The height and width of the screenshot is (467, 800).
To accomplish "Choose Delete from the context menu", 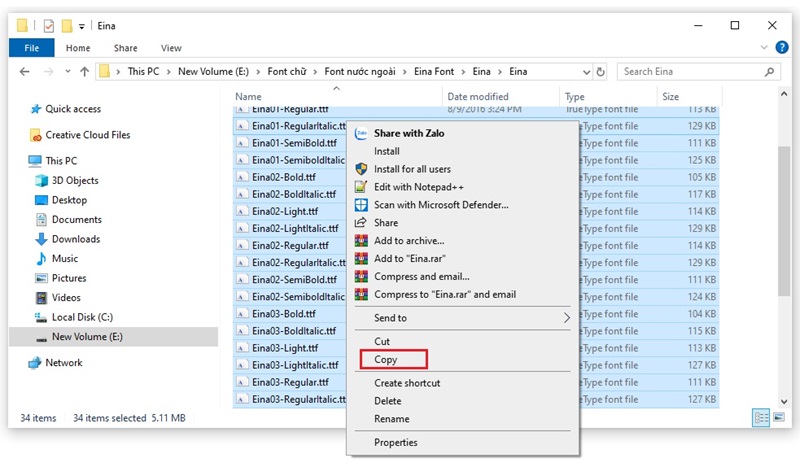I will point(388,401).
